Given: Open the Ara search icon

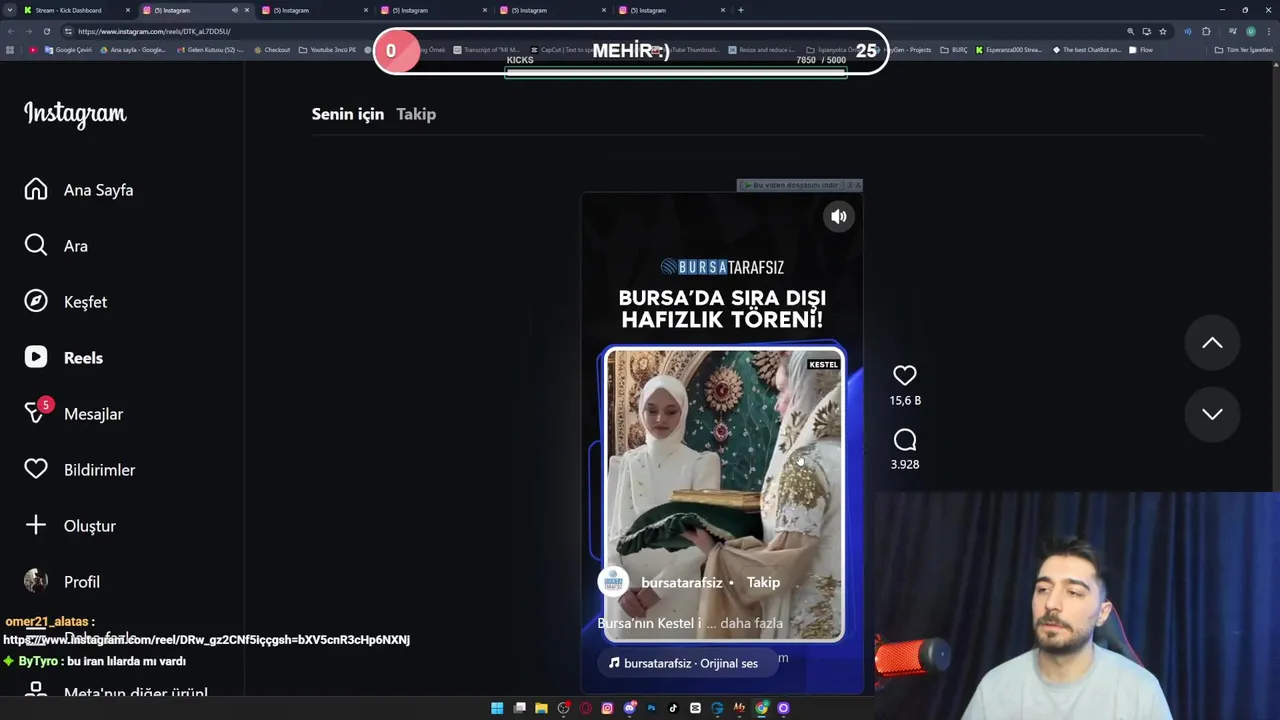Looking at the screenshot, I should click(36, 246).
